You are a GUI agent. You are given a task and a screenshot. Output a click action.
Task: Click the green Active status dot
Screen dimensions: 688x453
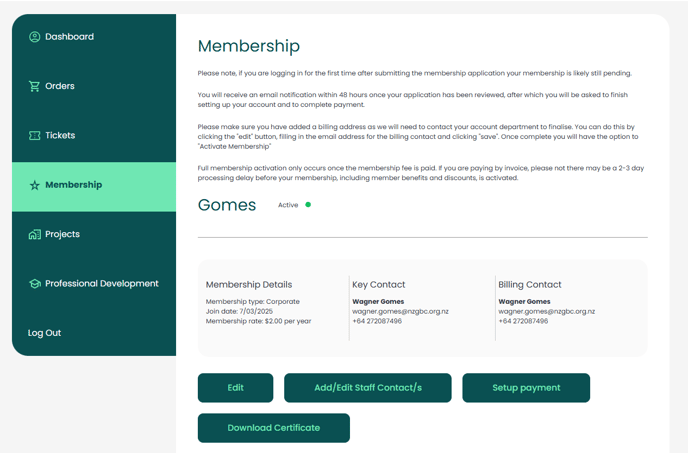click(x=308, y=205)
